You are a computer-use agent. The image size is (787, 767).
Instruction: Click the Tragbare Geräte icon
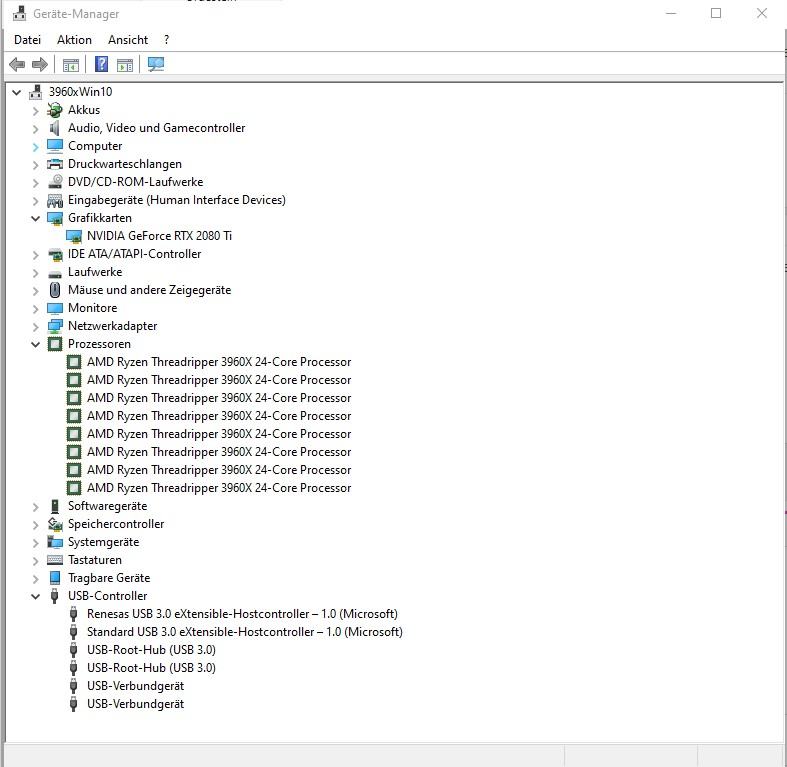[55, 578]
